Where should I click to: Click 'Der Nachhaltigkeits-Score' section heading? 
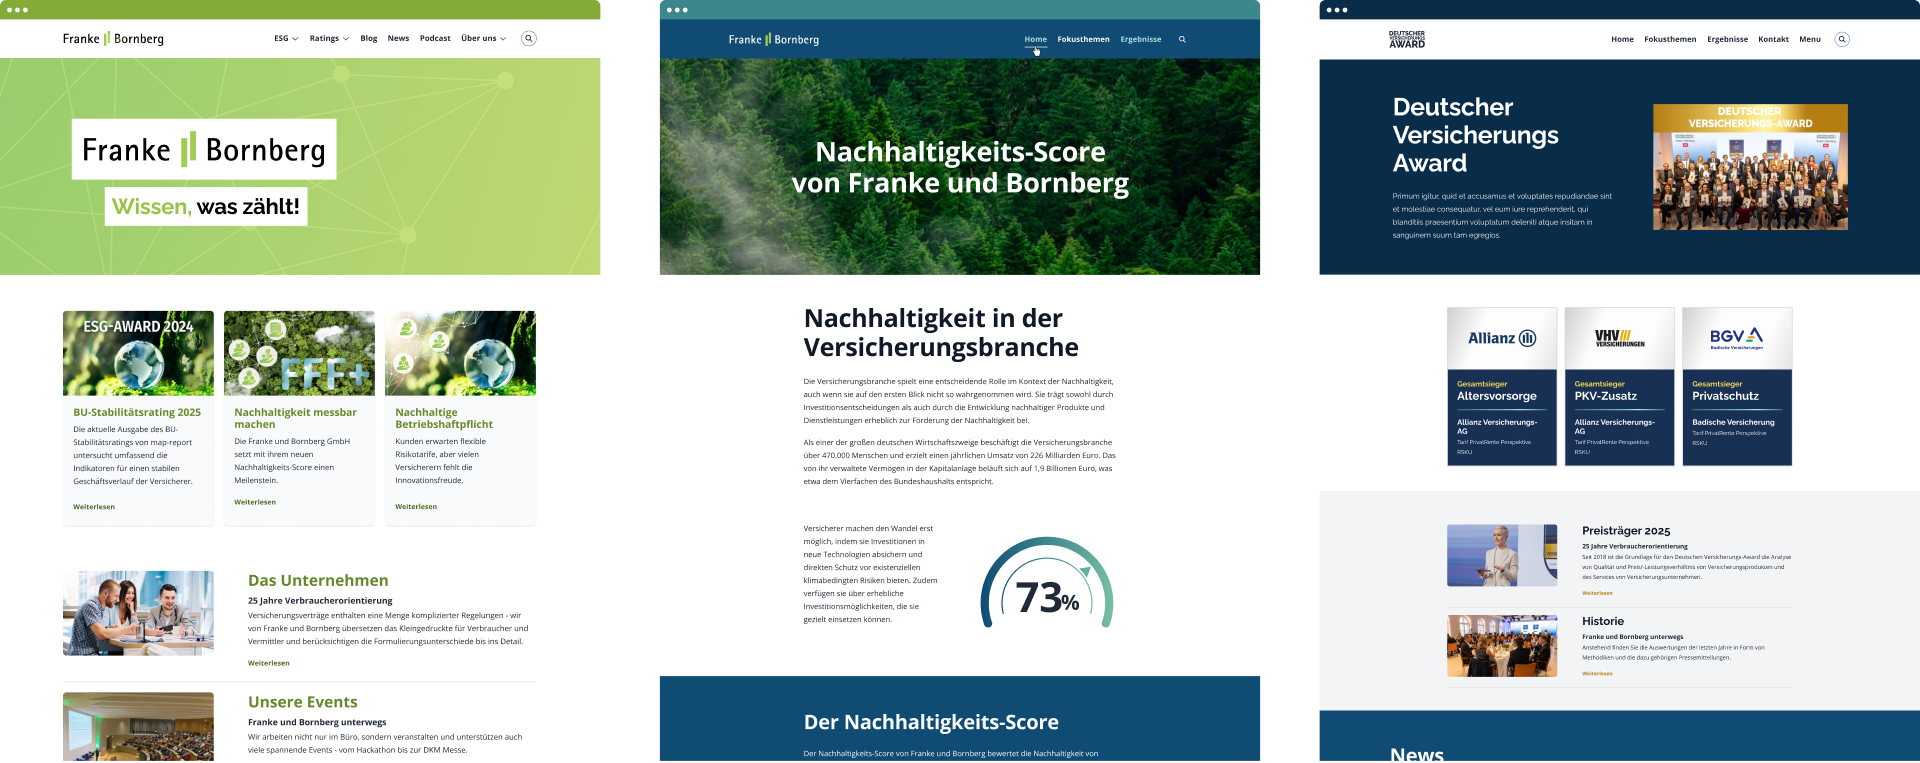tap(931, 722)
